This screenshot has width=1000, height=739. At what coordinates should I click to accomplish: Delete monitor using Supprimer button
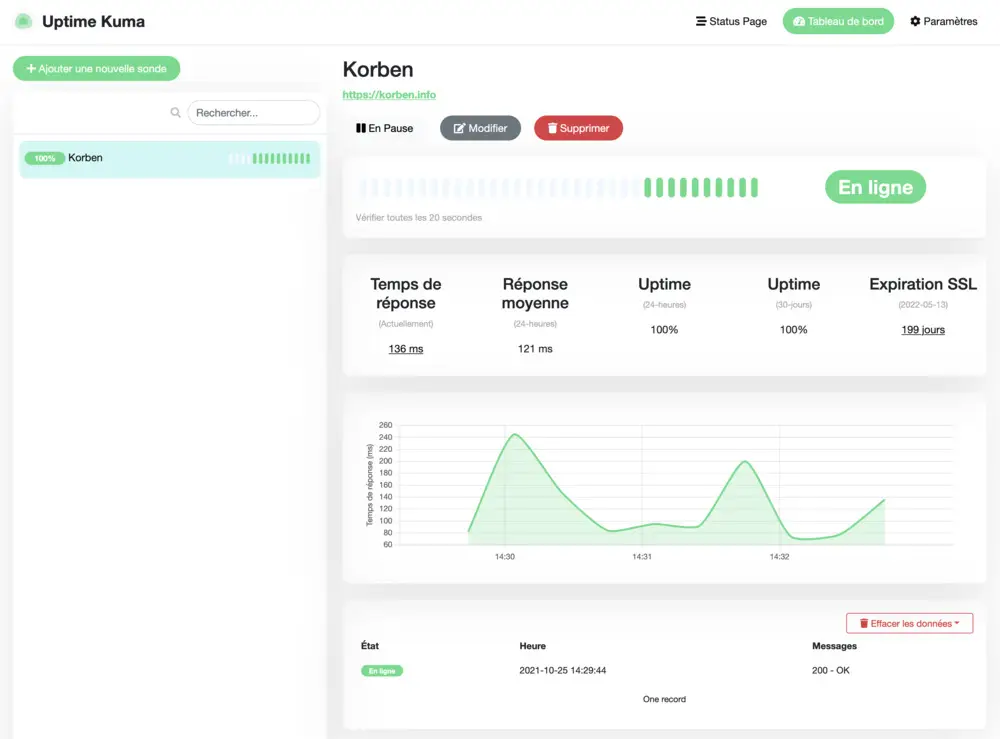pos(578,128)
